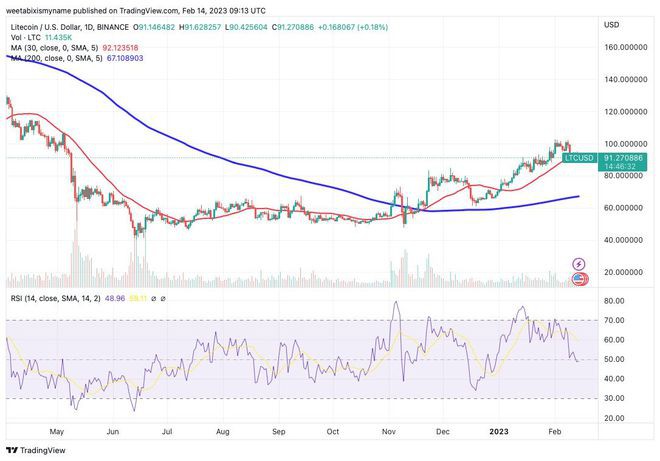
Task: Click the purple lightning bolt event icon
Action: tap(578, 263)
